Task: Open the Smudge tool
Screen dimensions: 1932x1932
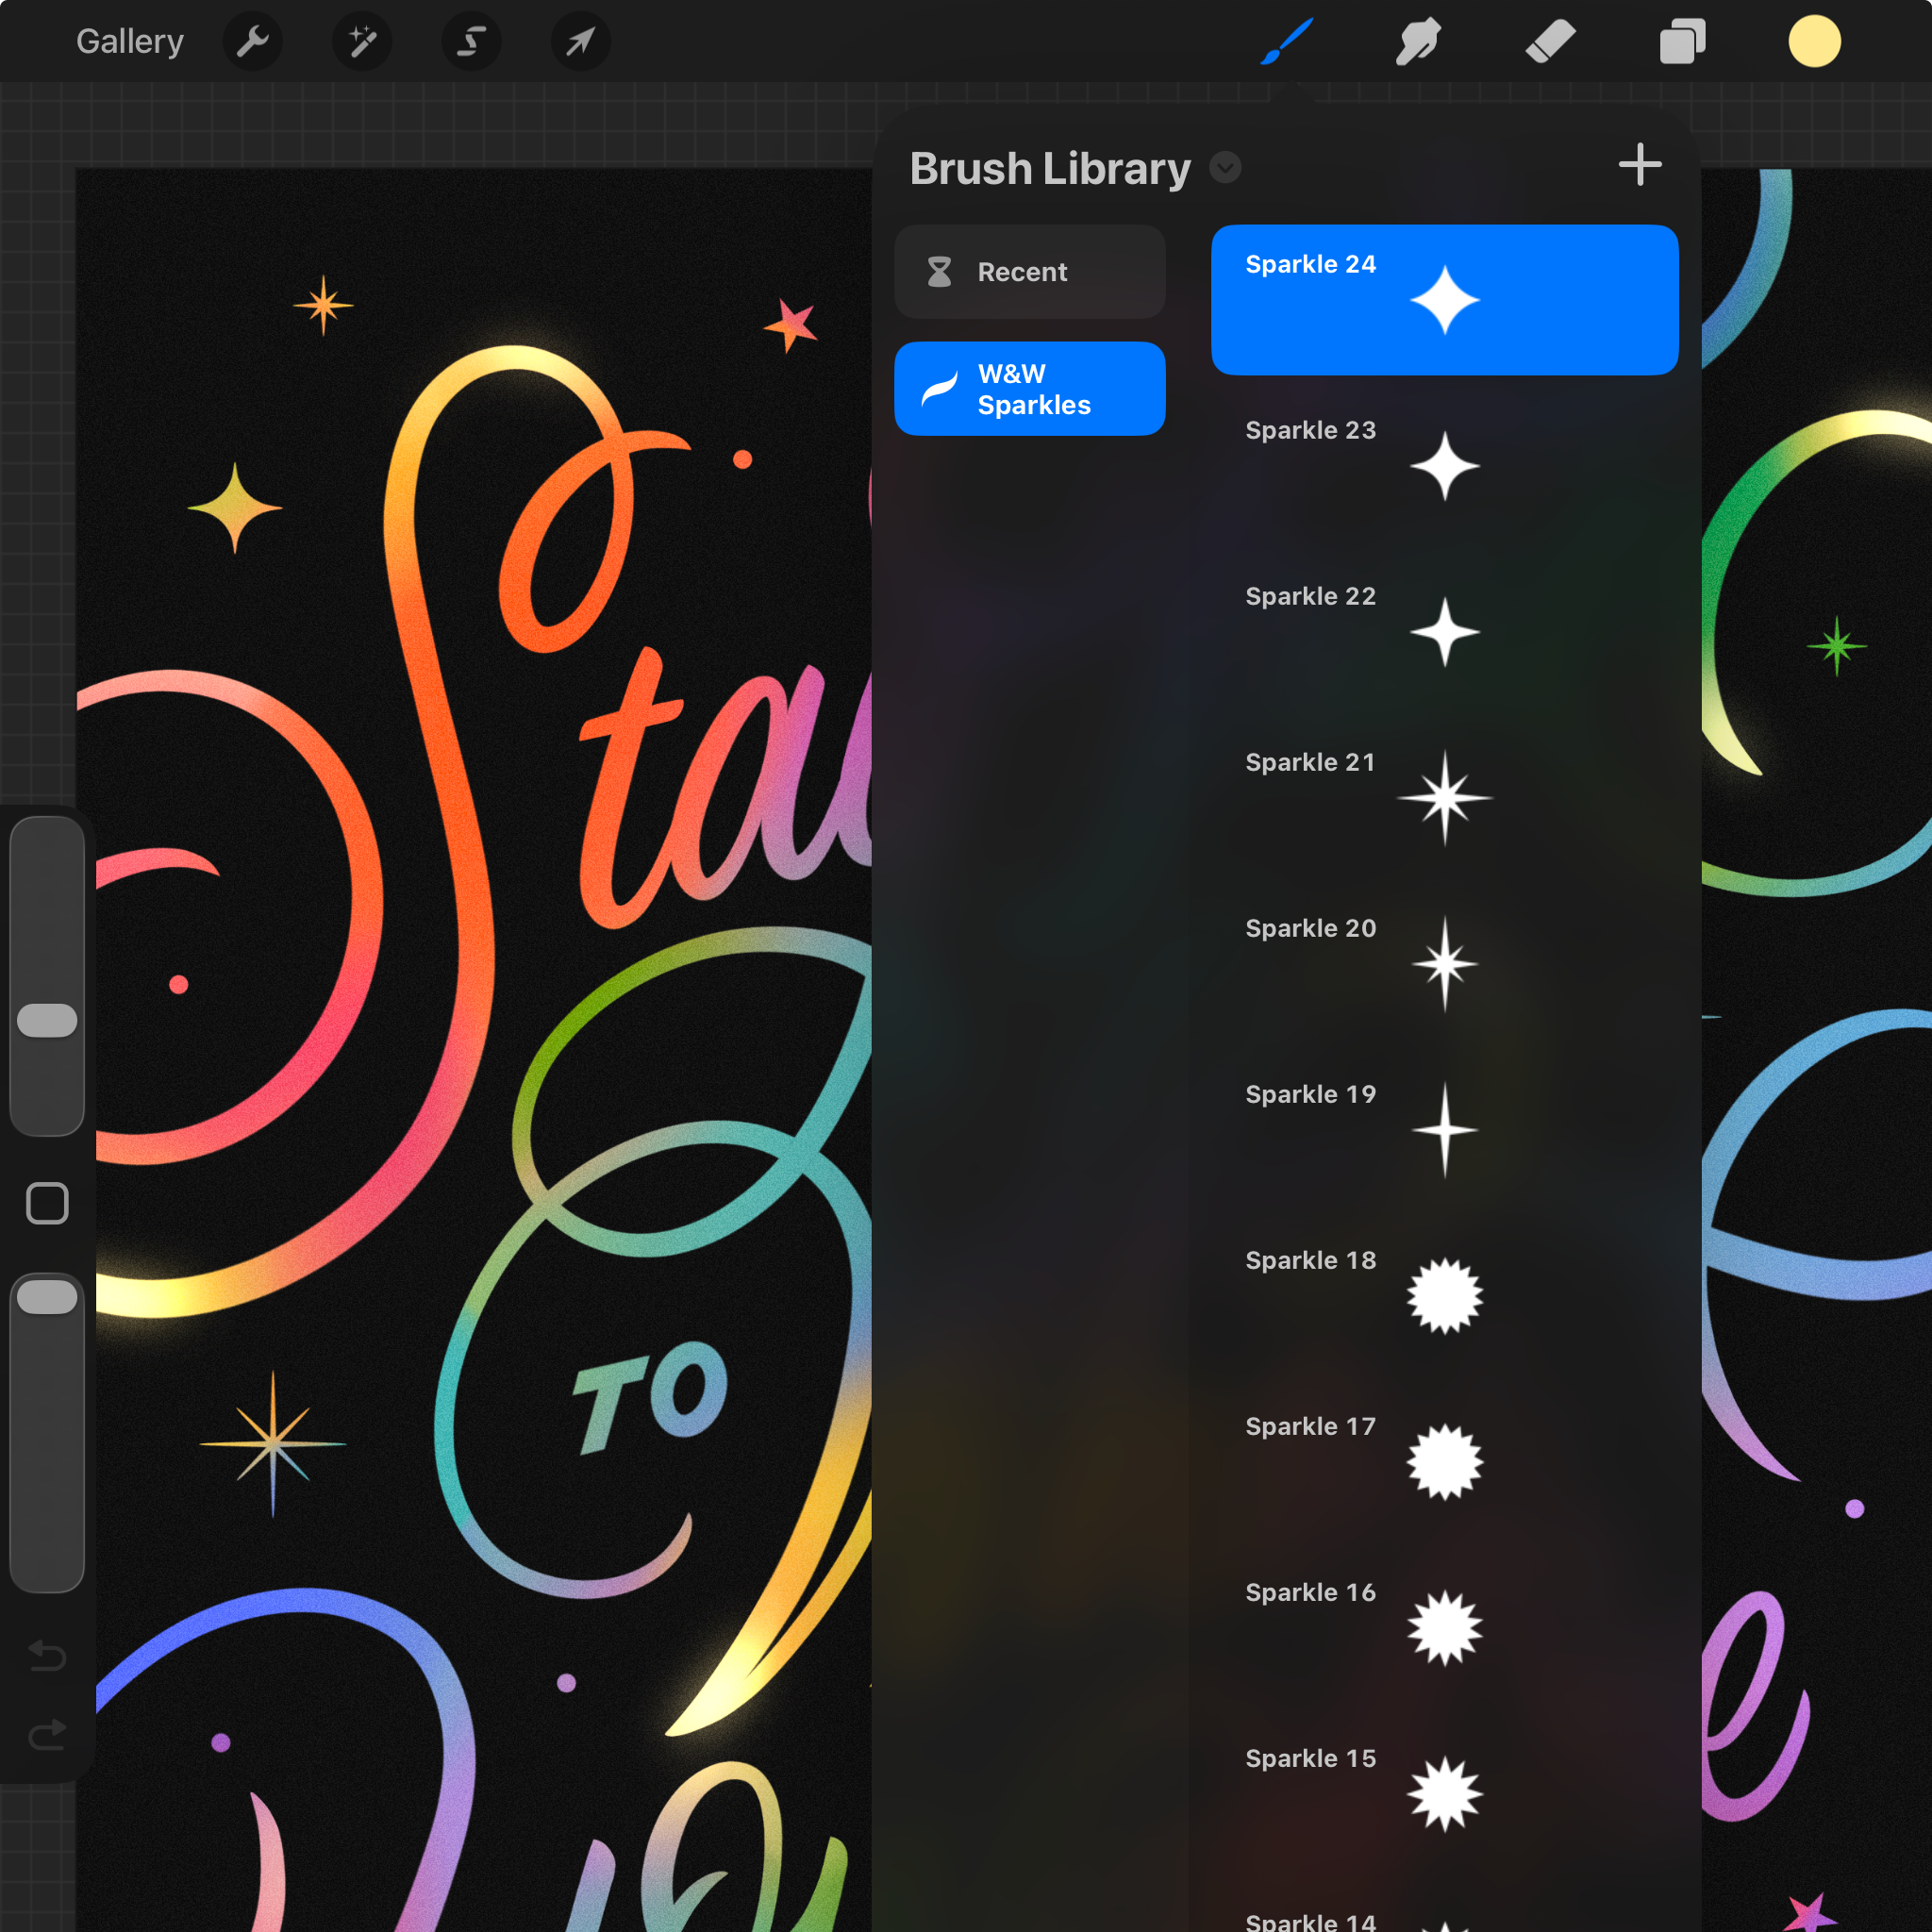Action: 1418,41
